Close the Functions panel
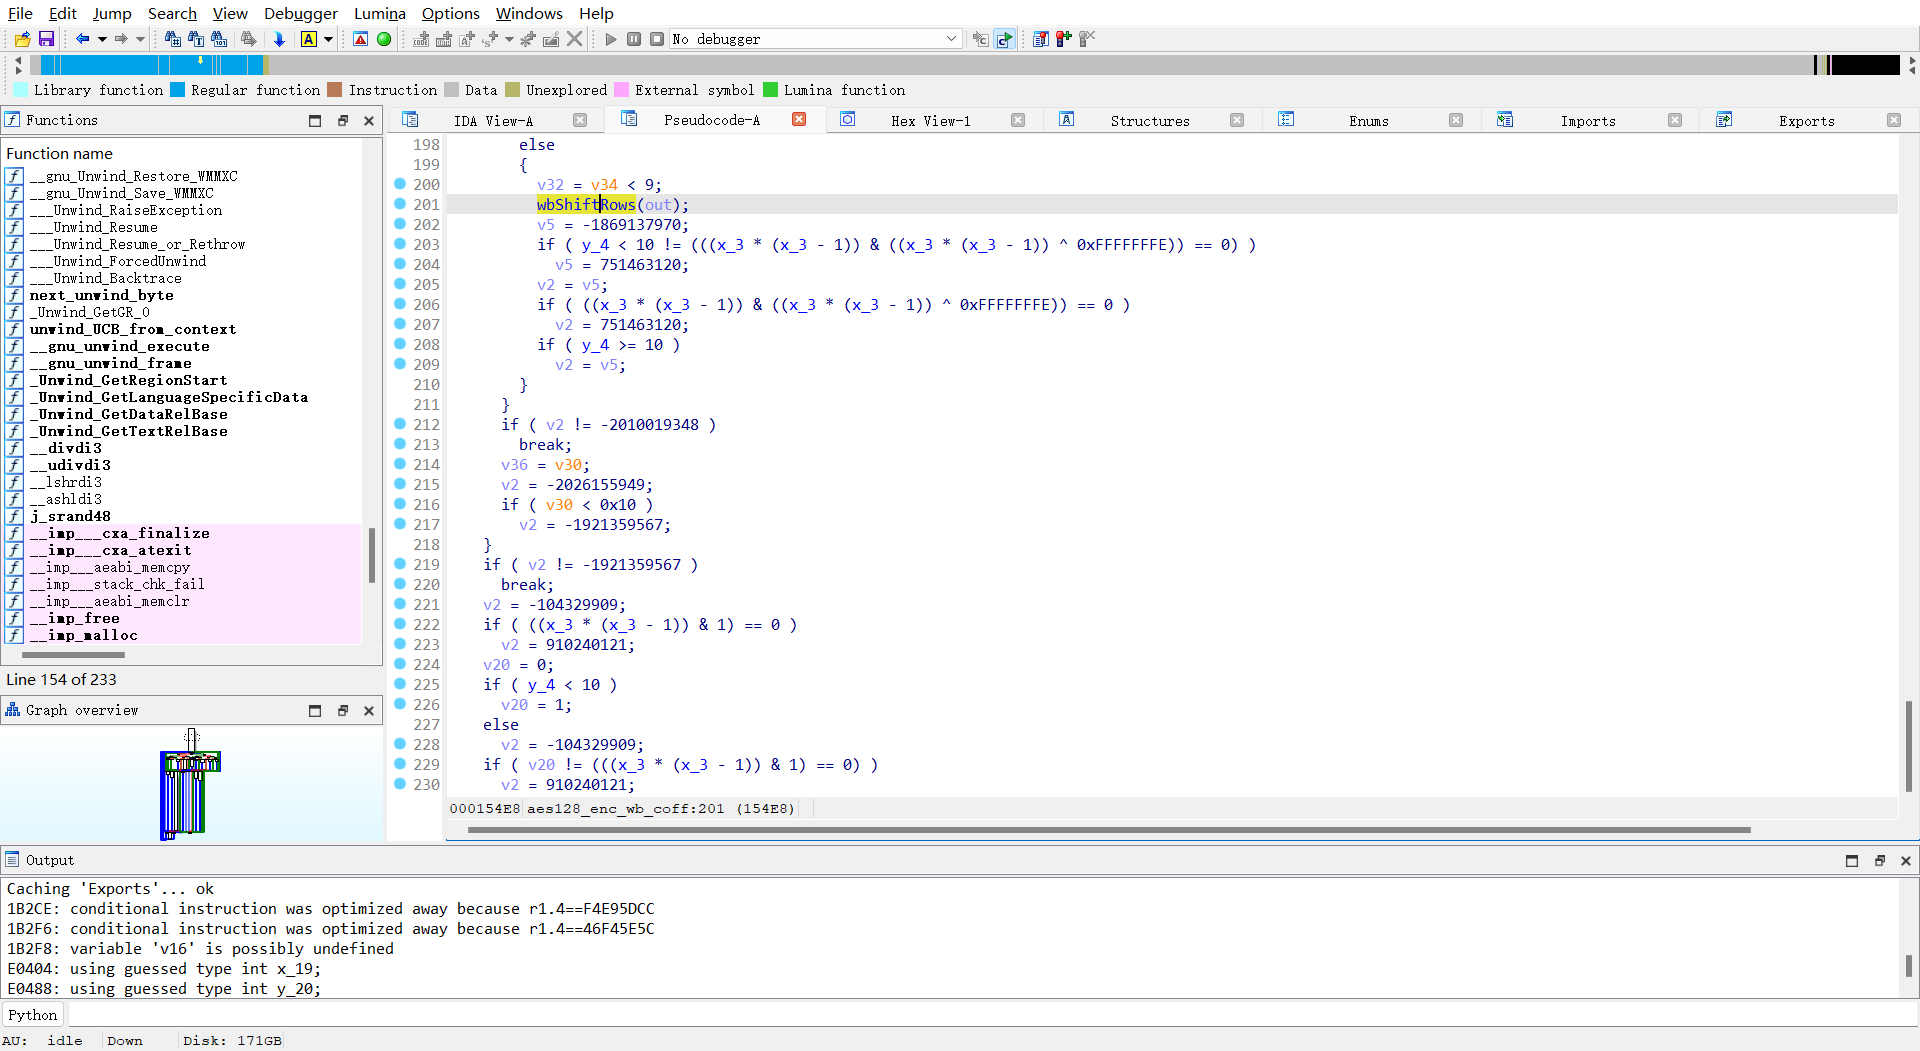1920x1051 pixels. (x=369, y=120)
